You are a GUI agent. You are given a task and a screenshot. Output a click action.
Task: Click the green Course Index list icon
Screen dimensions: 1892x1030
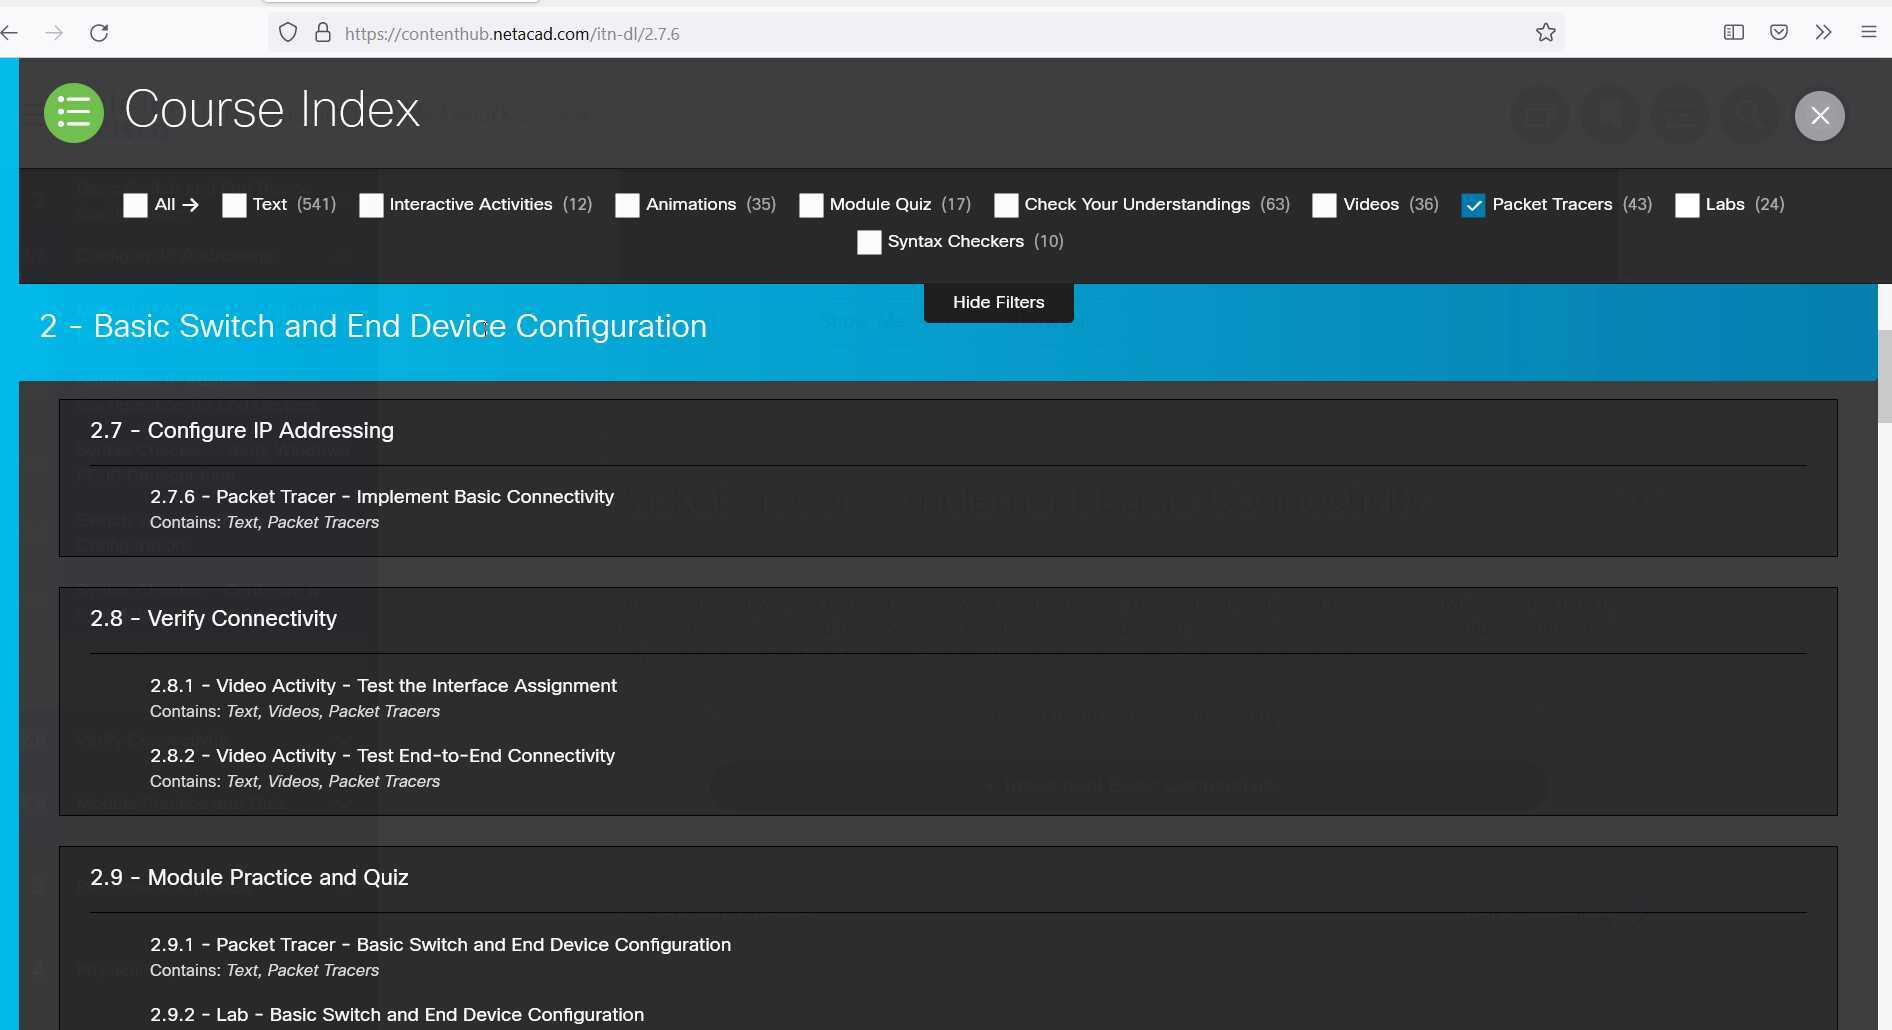(x=73, y=112)
